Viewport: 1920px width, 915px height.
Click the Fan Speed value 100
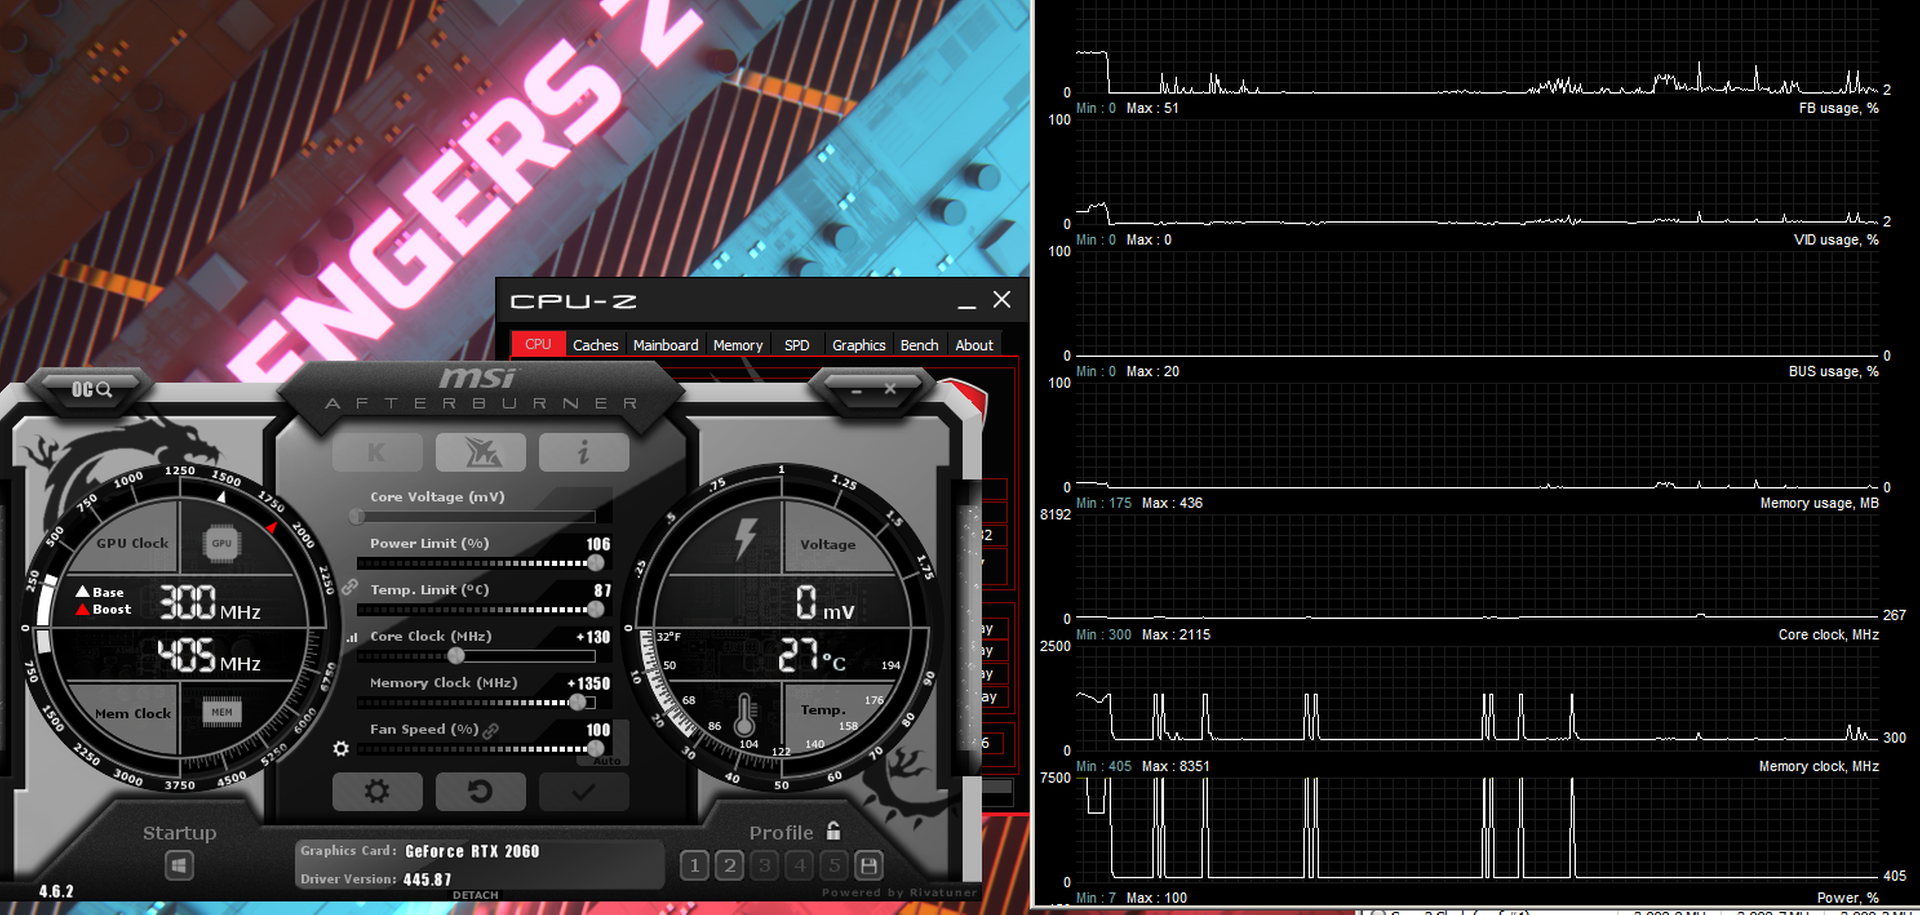(598, 730)
